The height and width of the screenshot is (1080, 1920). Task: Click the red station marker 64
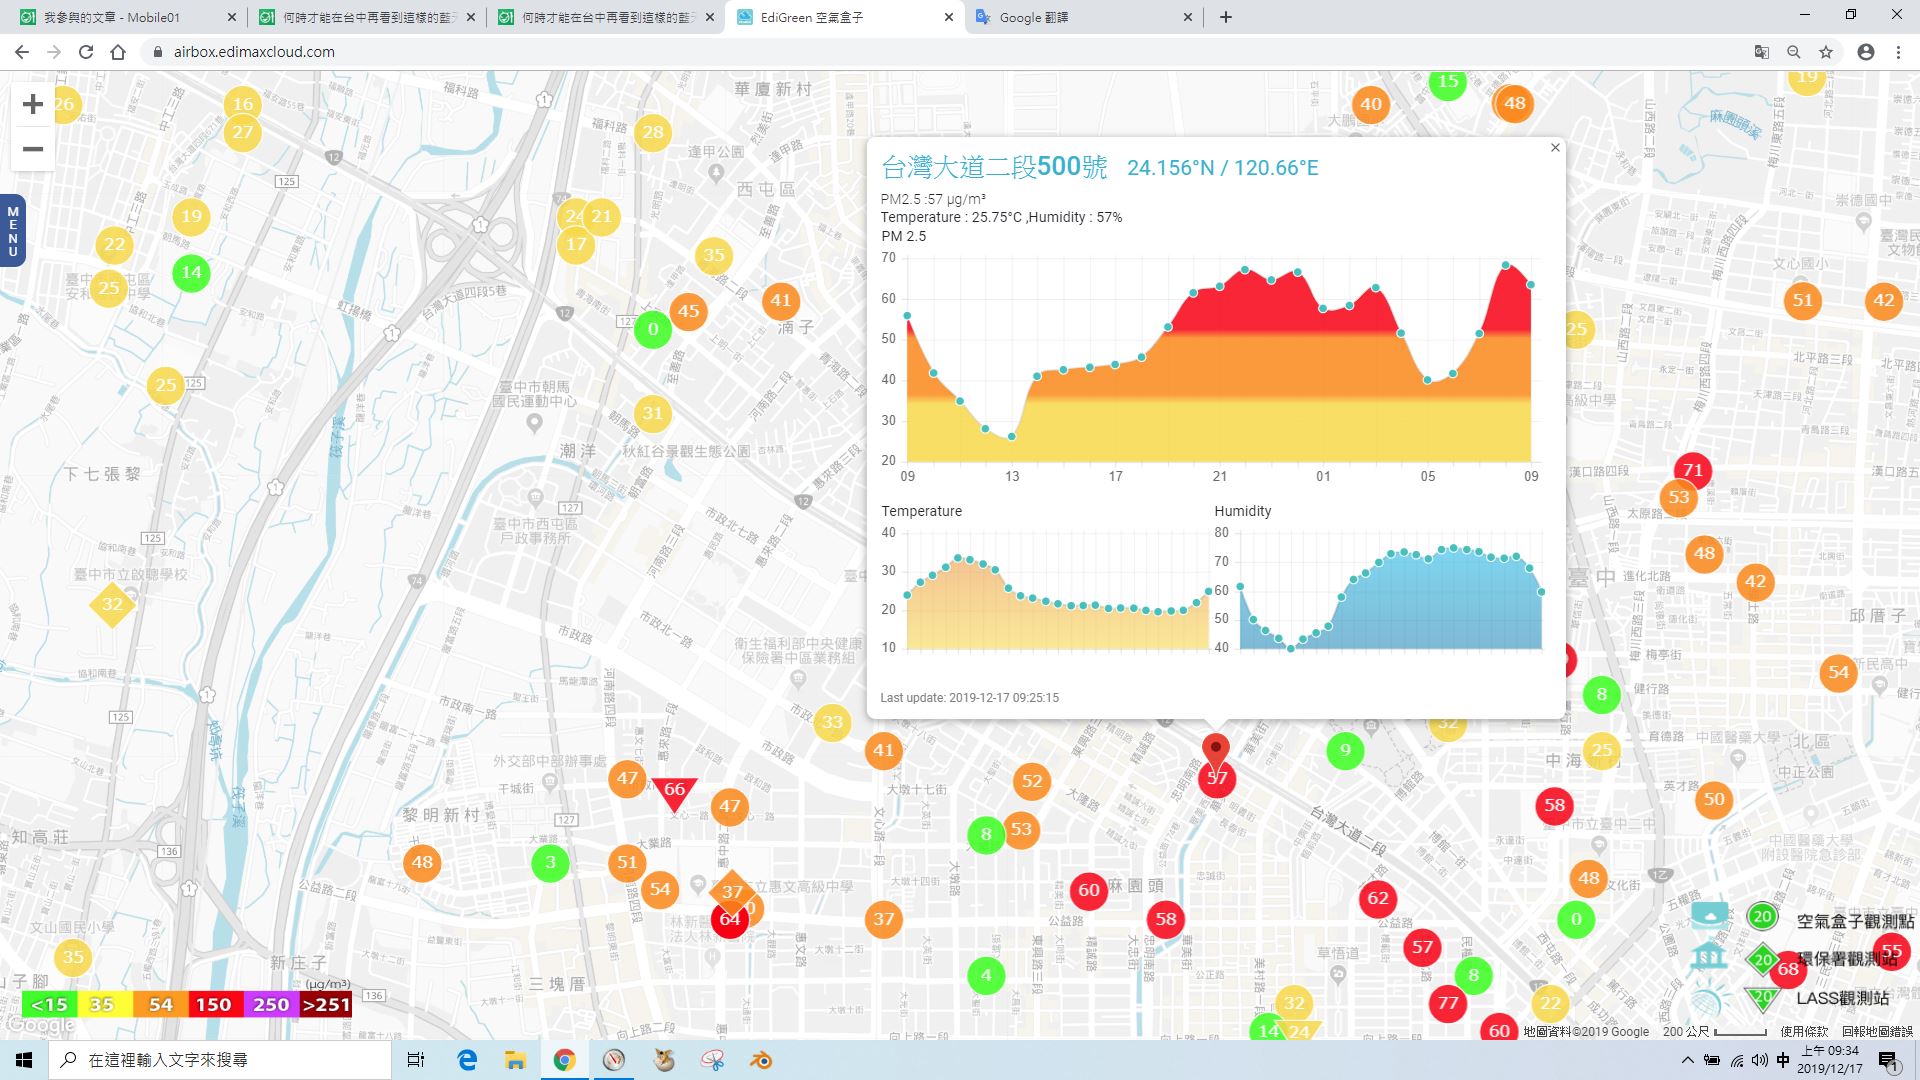730,920
